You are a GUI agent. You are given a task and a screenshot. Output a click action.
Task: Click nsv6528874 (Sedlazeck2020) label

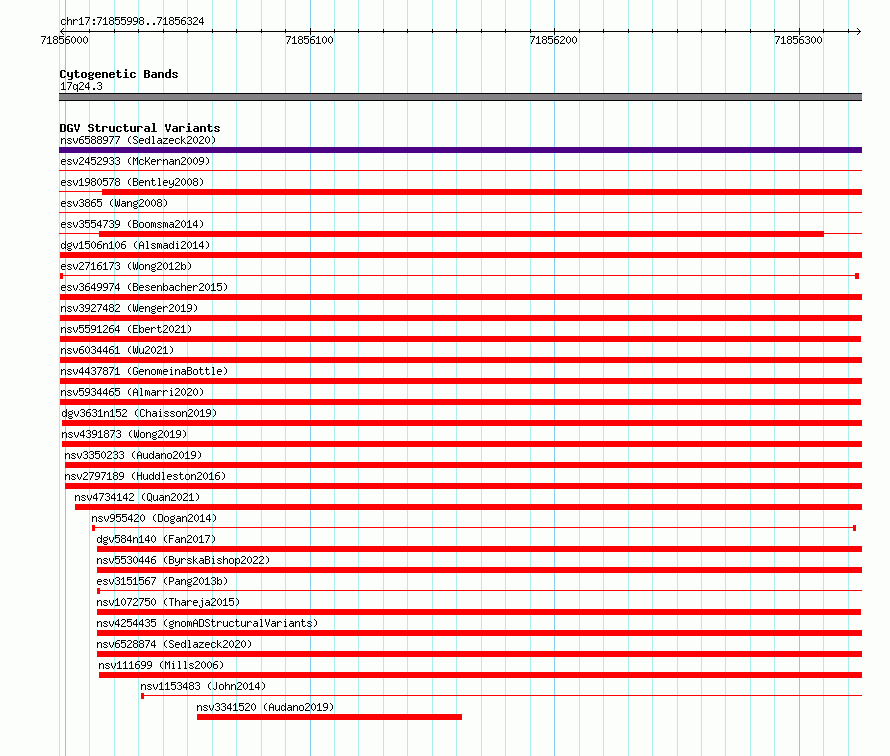174,644
